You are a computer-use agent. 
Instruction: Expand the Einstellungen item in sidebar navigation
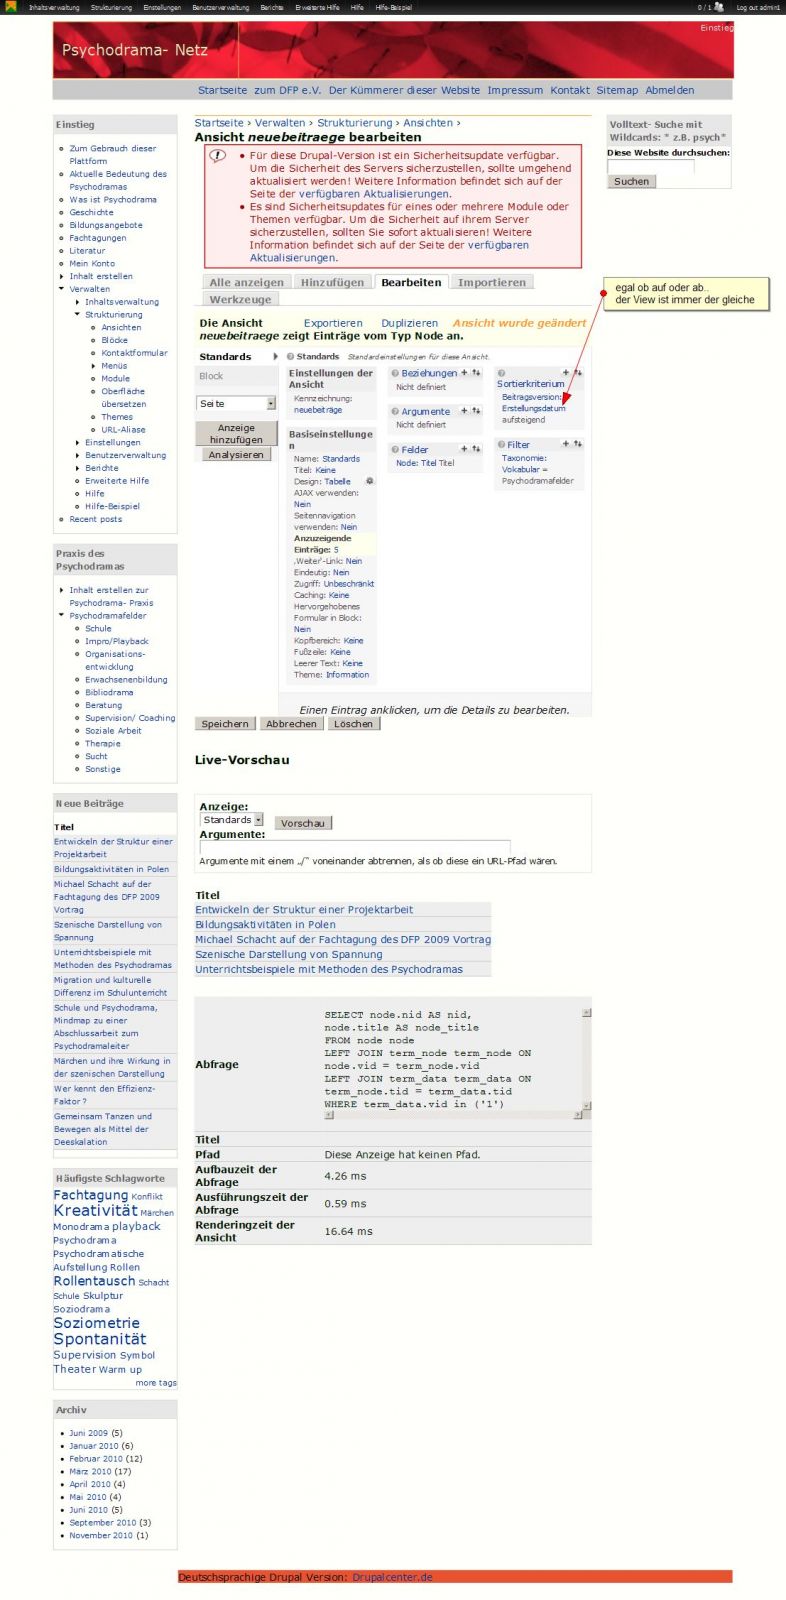click(x=77, y=442)
